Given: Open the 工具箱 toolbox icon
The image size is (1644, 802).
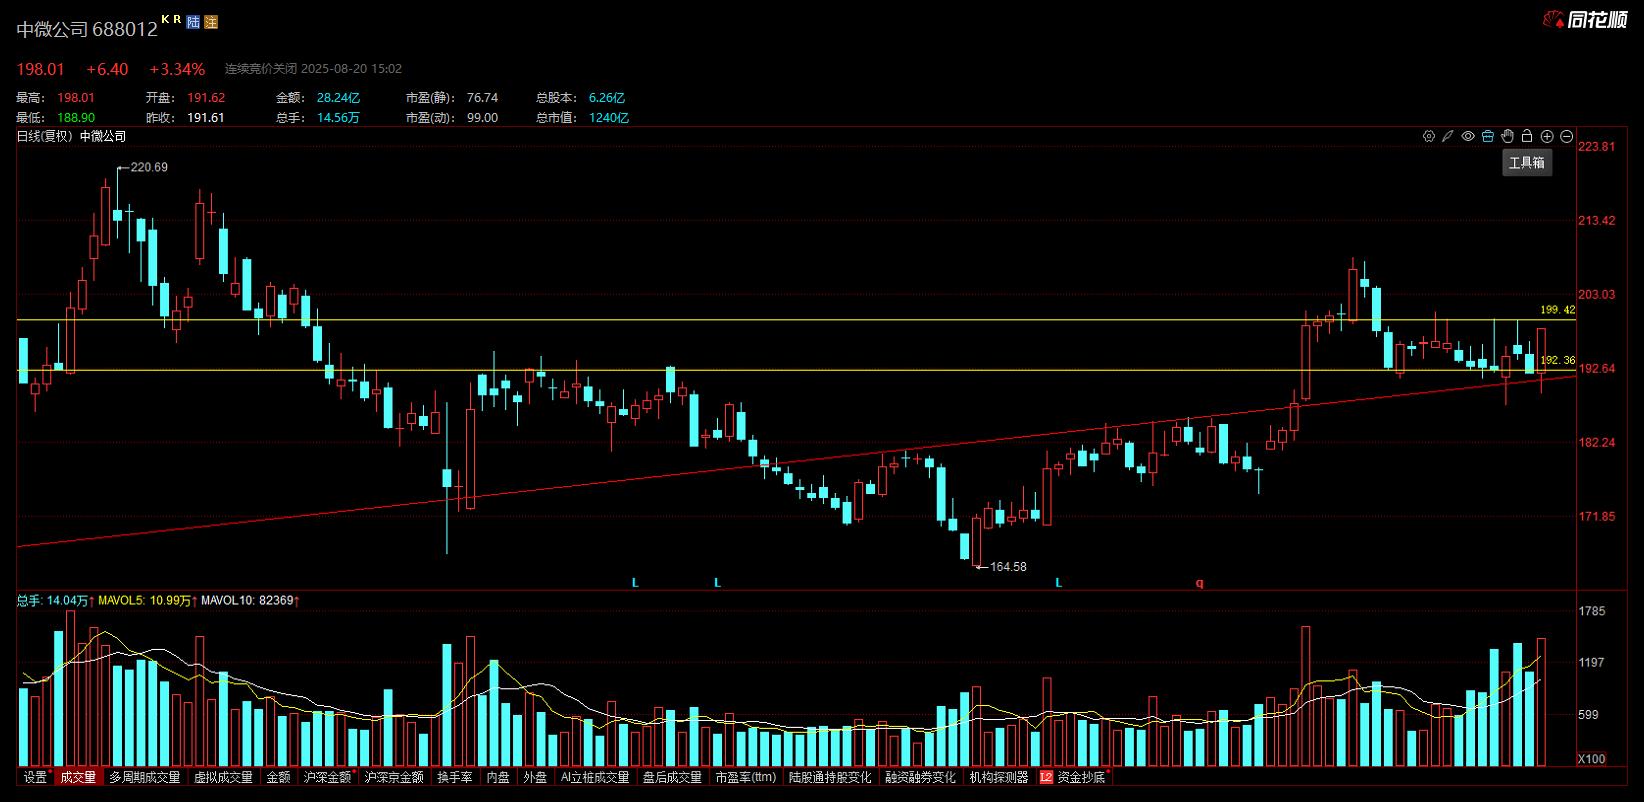Looking at the screenshot, I should tap(1488, 136).
